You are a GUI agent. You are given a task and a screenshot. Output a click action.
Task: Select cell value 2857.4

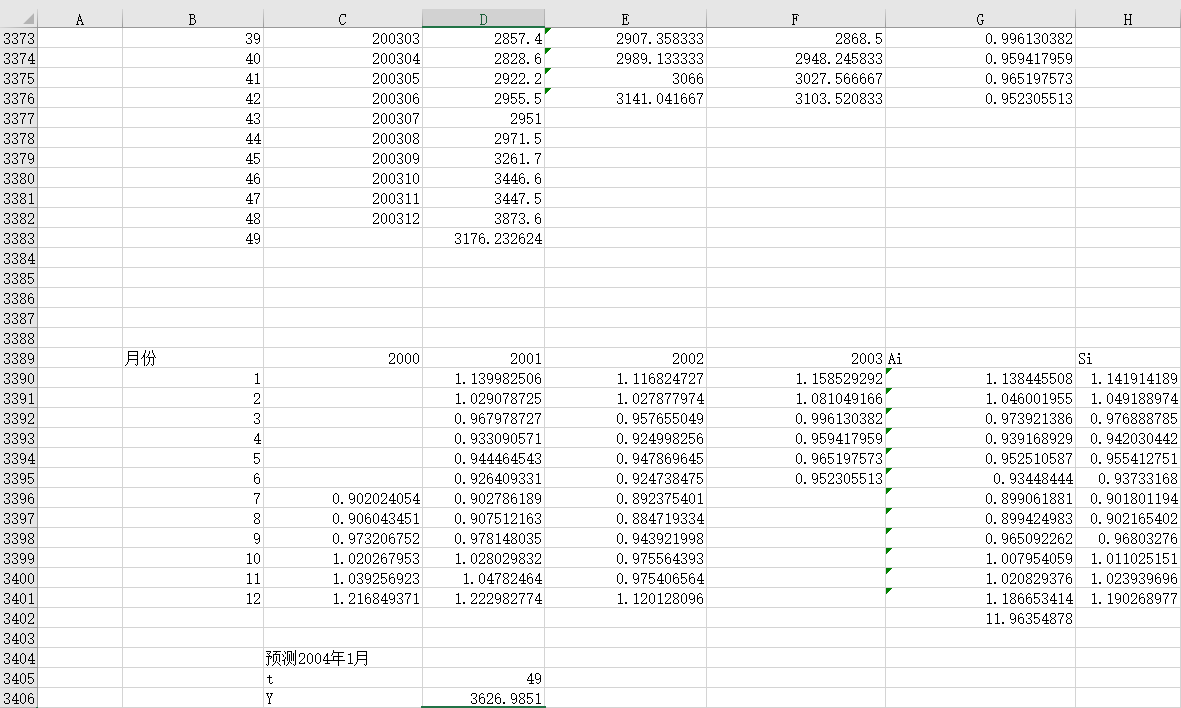[x=484, y=38]
